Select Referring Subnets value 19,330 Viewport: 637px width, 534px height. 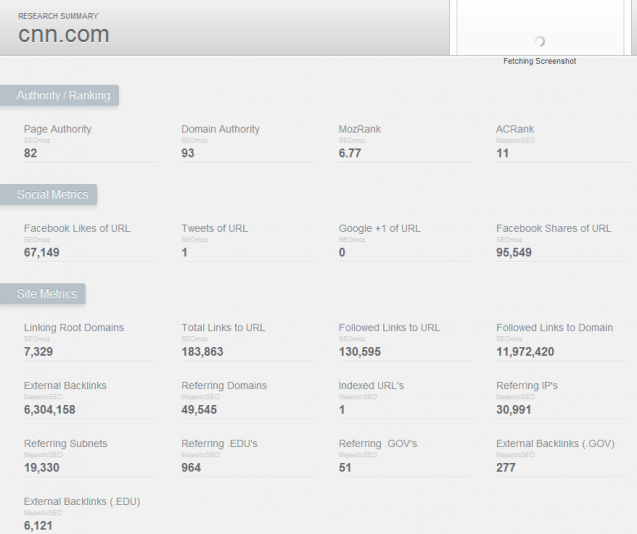41,468
